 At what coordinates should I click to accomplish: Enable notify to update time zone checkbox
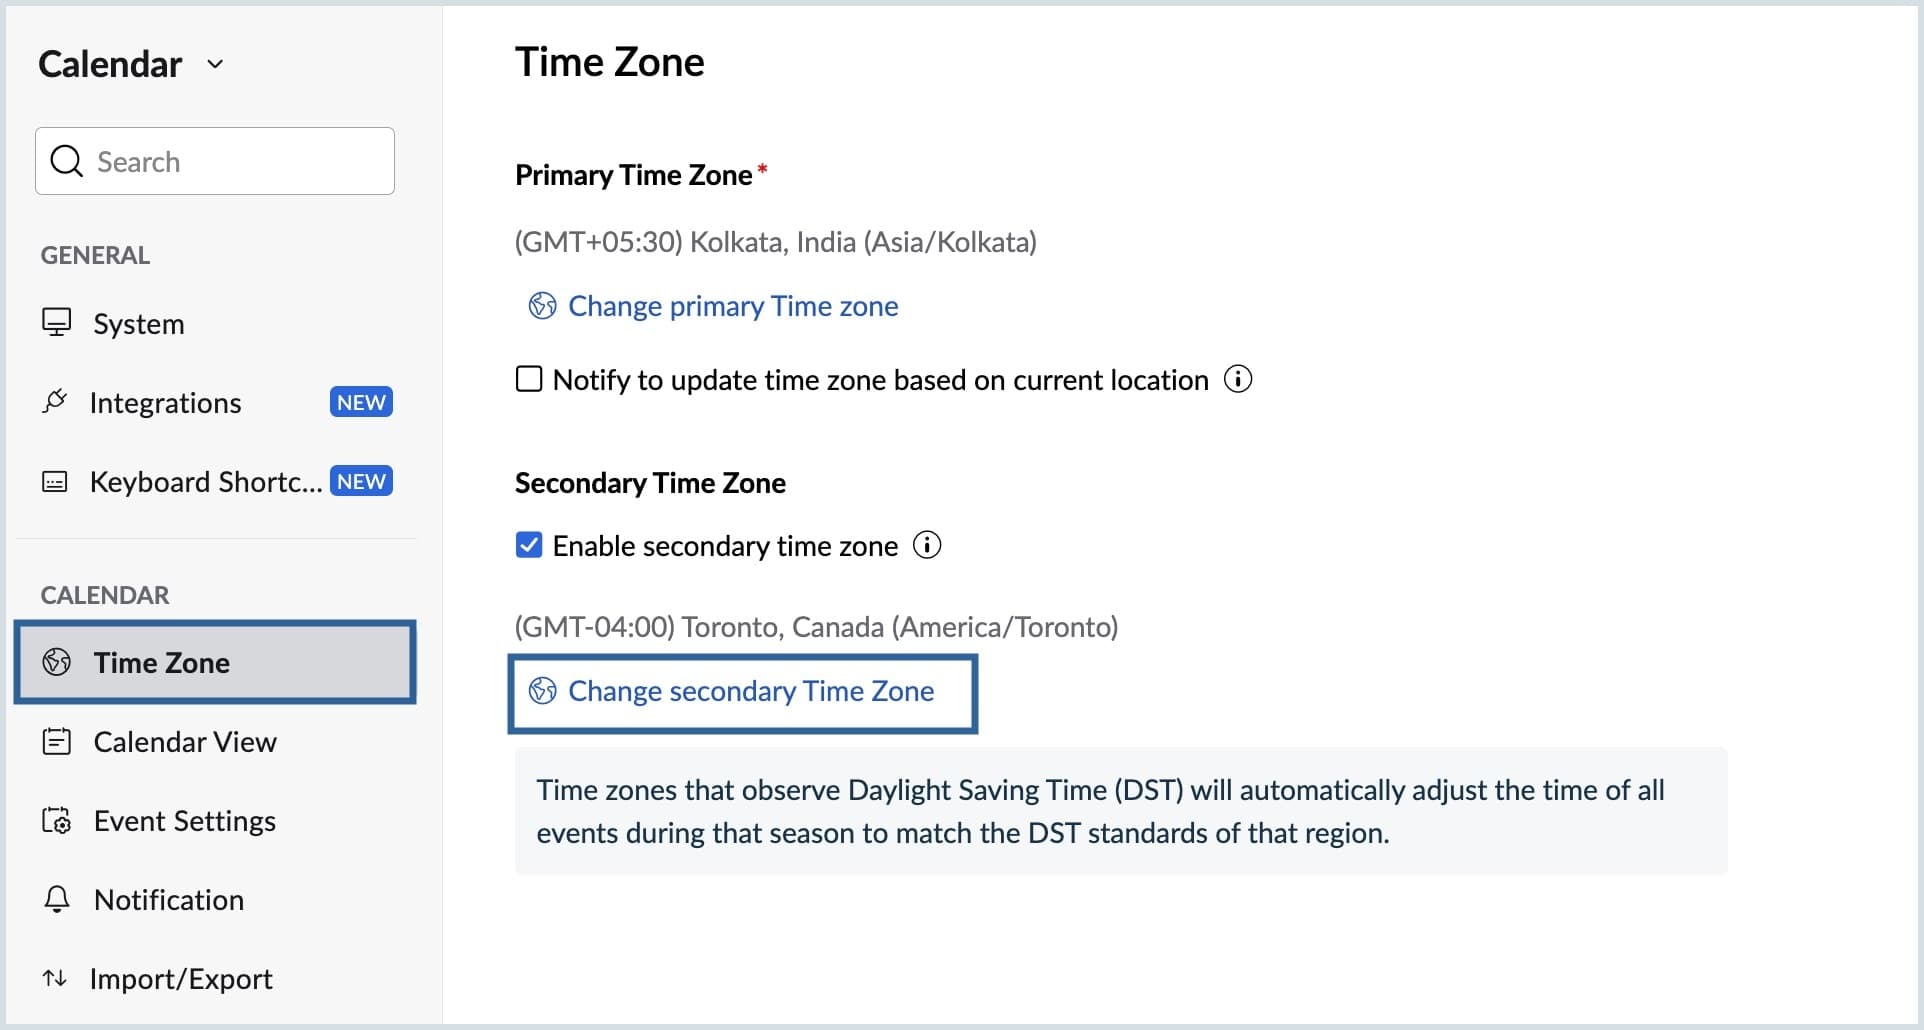pyautogui.click(x=529, y=380)
